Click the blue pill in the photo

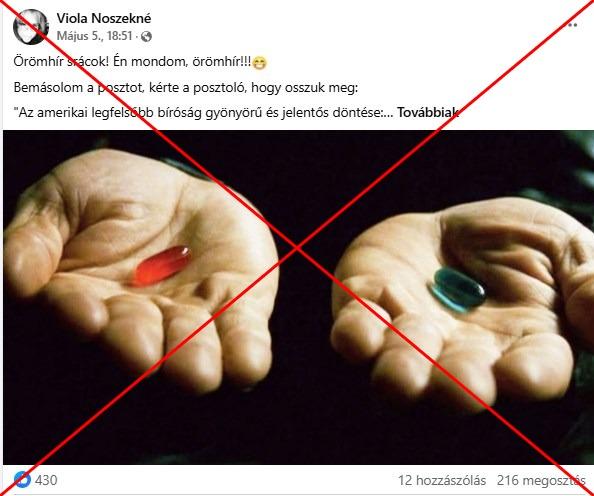click(x=459, y=289)
